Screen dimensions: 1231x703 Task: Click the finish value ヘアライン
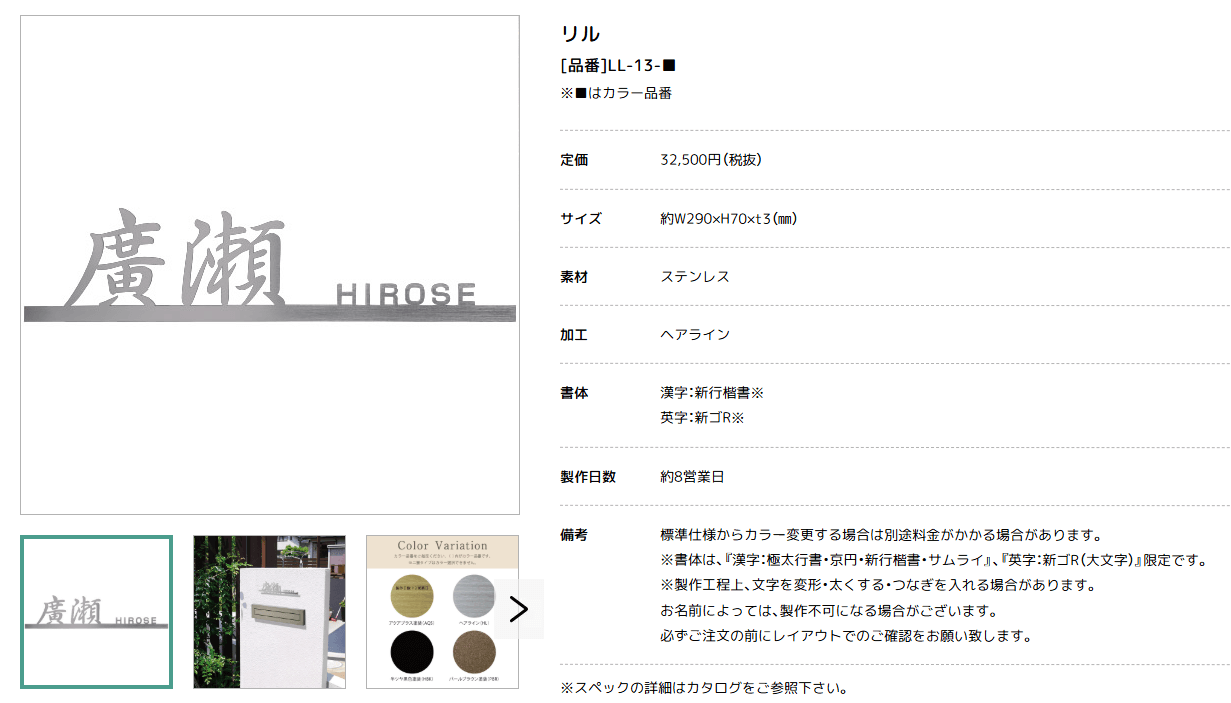695,334
